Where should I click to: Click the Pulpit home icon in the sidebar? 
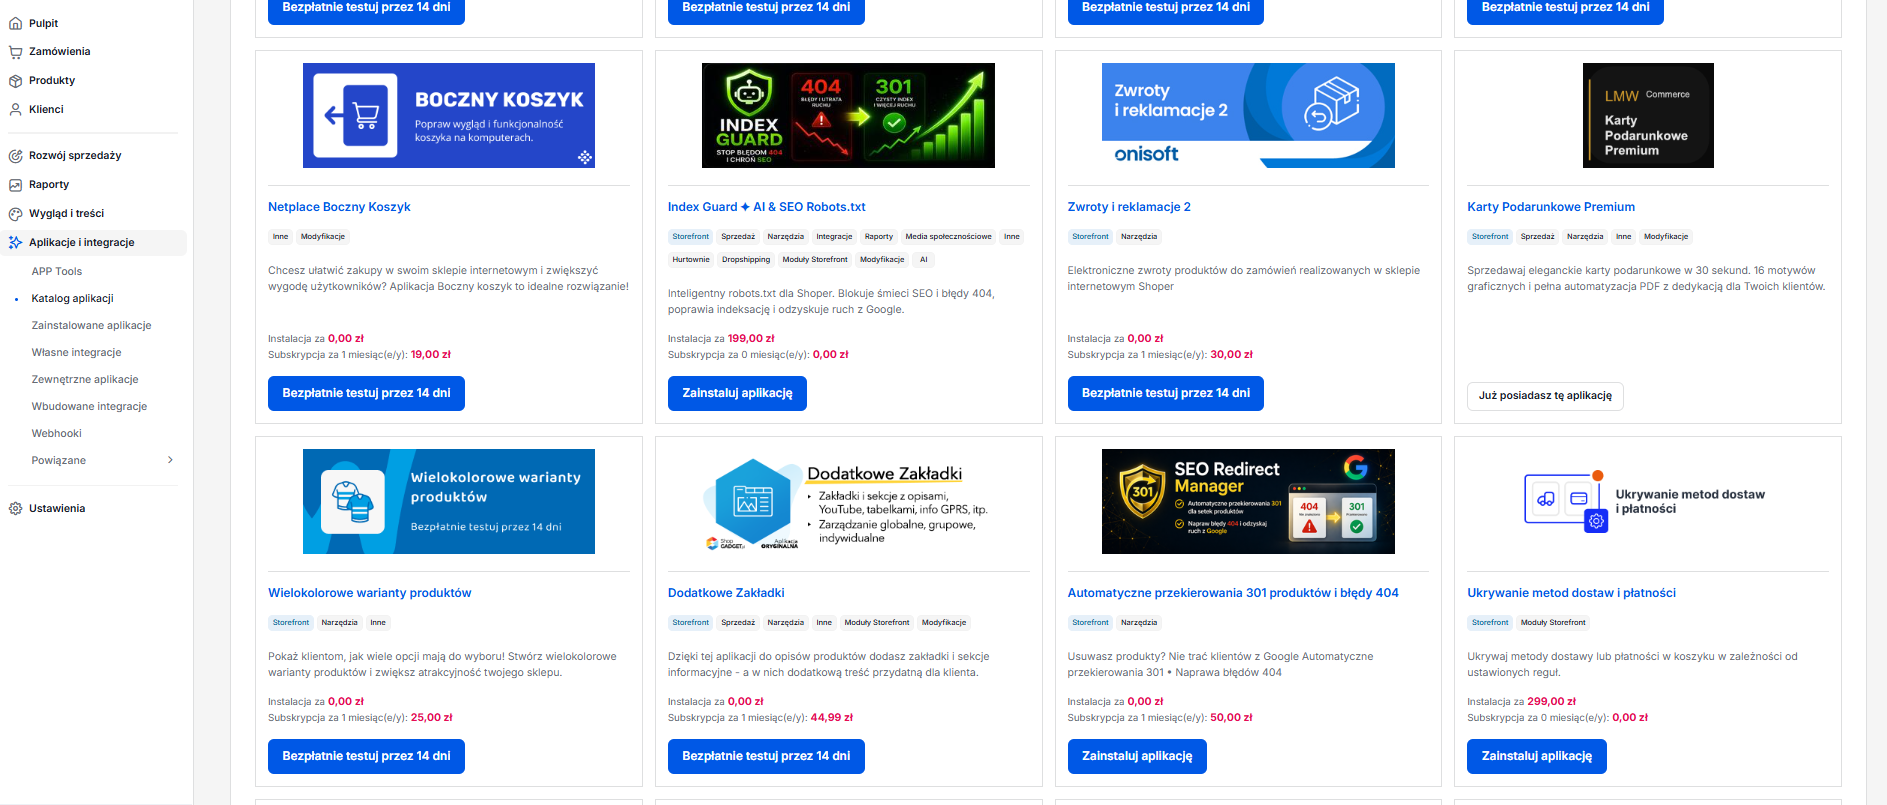click(15, 23)
